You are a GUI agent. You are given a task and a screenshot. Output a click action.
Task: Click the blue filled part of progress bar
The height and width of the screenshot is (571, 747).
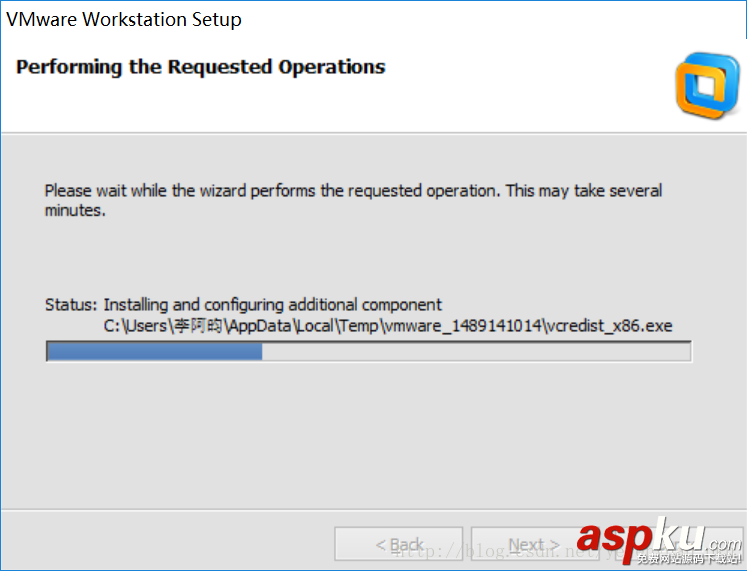[x=155, y=351]
